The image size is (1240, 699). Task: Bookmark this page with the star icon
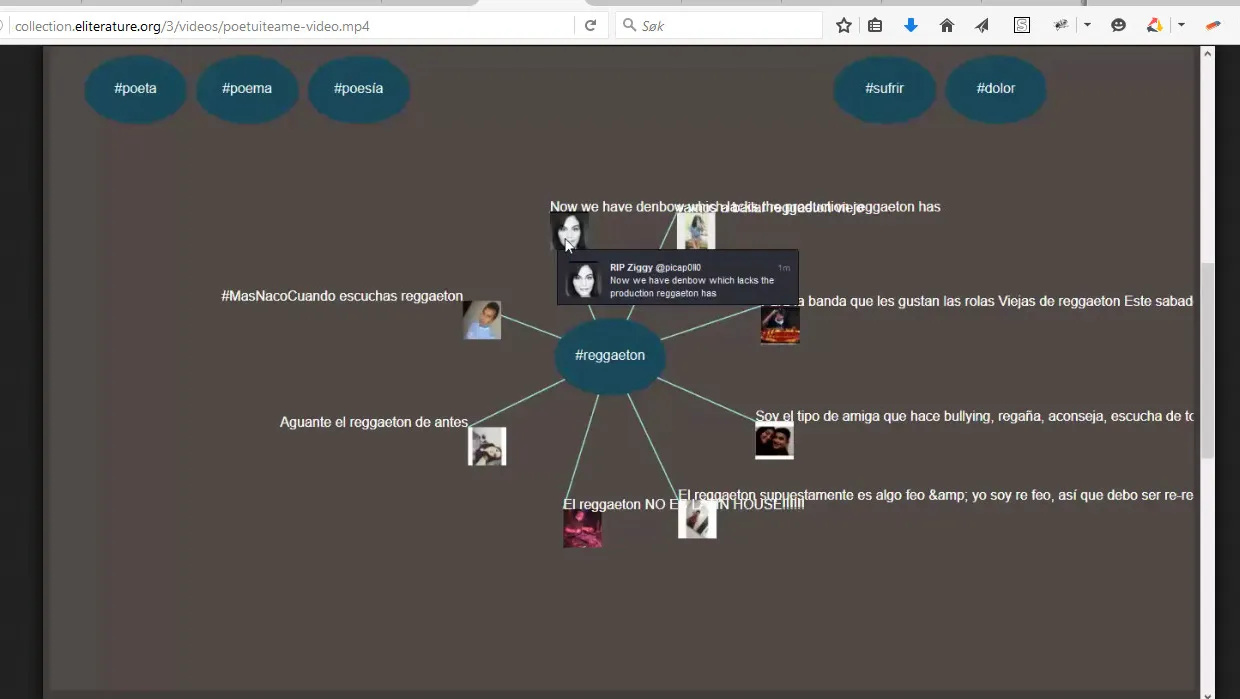pos(844,26)
